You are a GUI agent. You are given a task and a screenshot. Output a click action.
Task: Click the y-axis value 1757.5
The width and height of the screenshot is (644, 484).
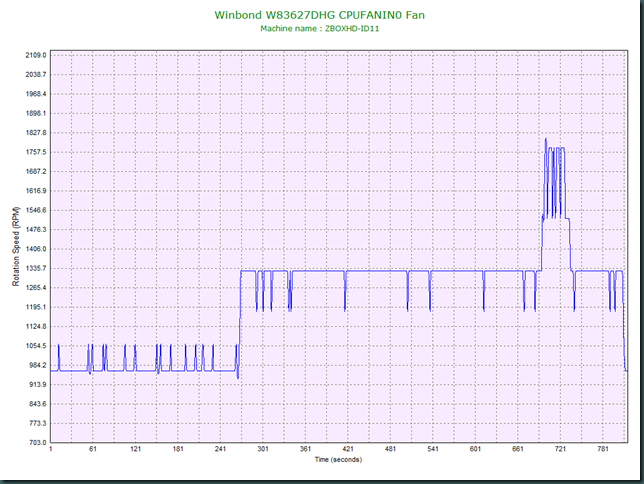point(36,152)
